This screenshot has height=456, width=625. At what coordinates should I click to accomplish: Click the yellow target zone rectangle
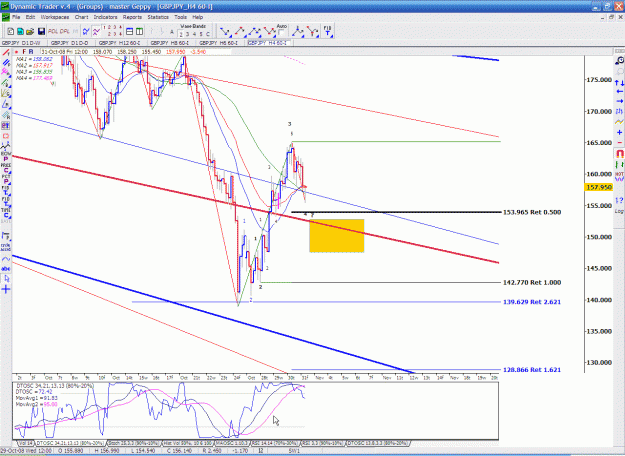(336, 236)
